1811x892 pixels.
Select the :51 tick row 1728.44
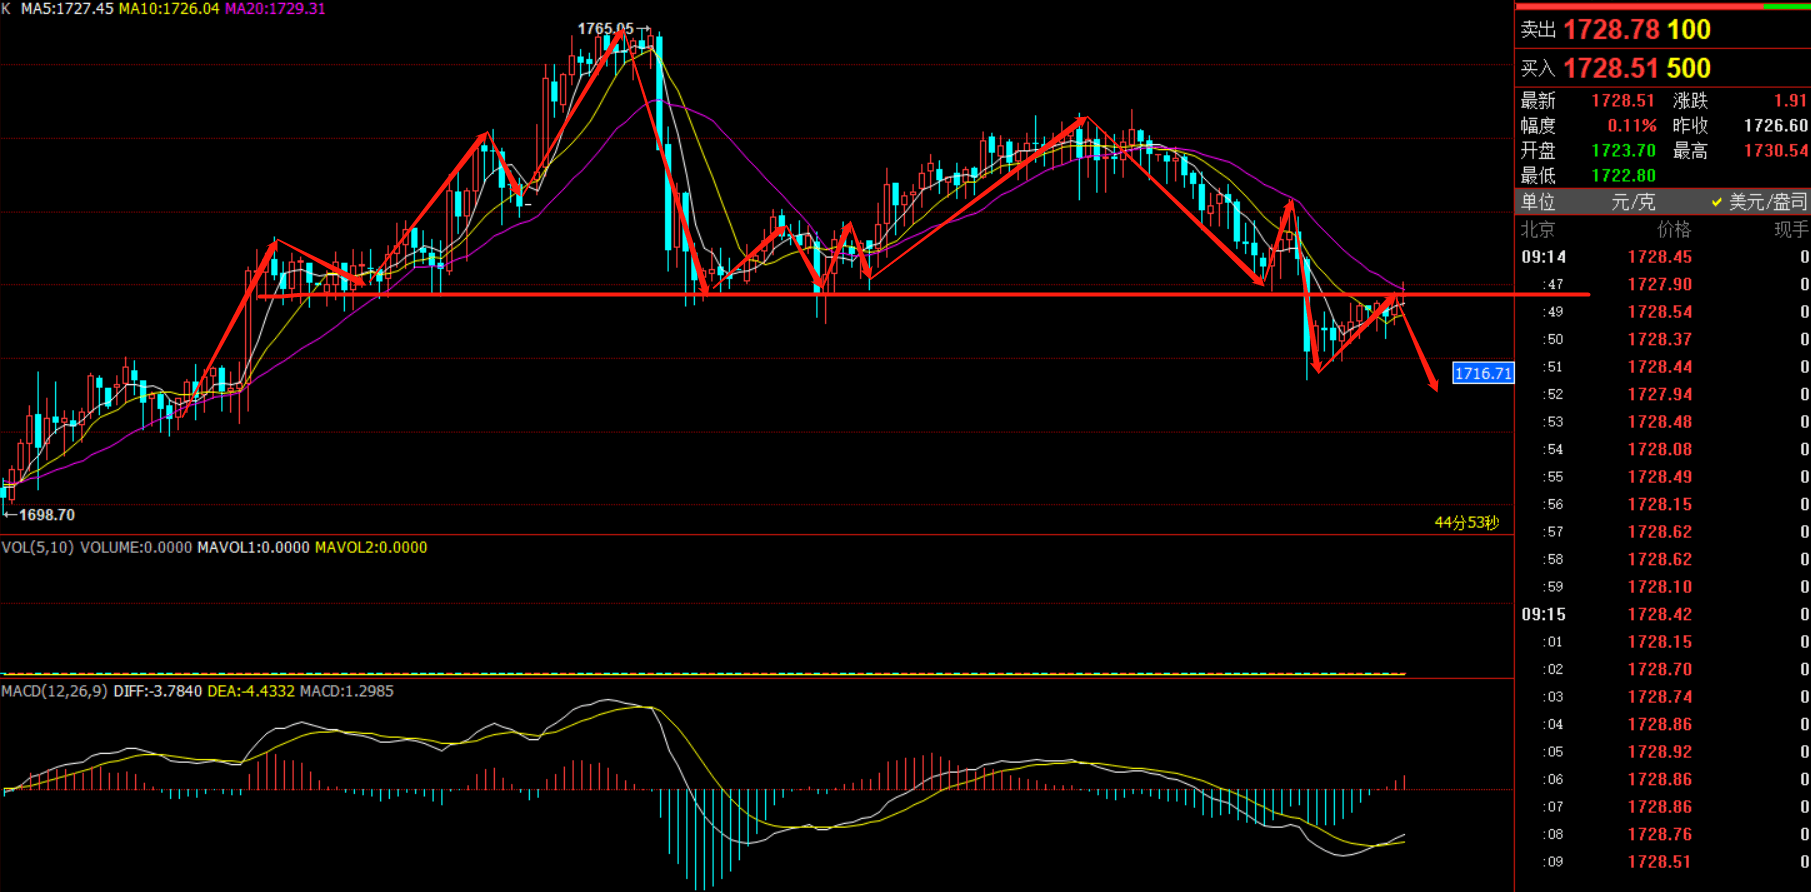point(1664,367)
